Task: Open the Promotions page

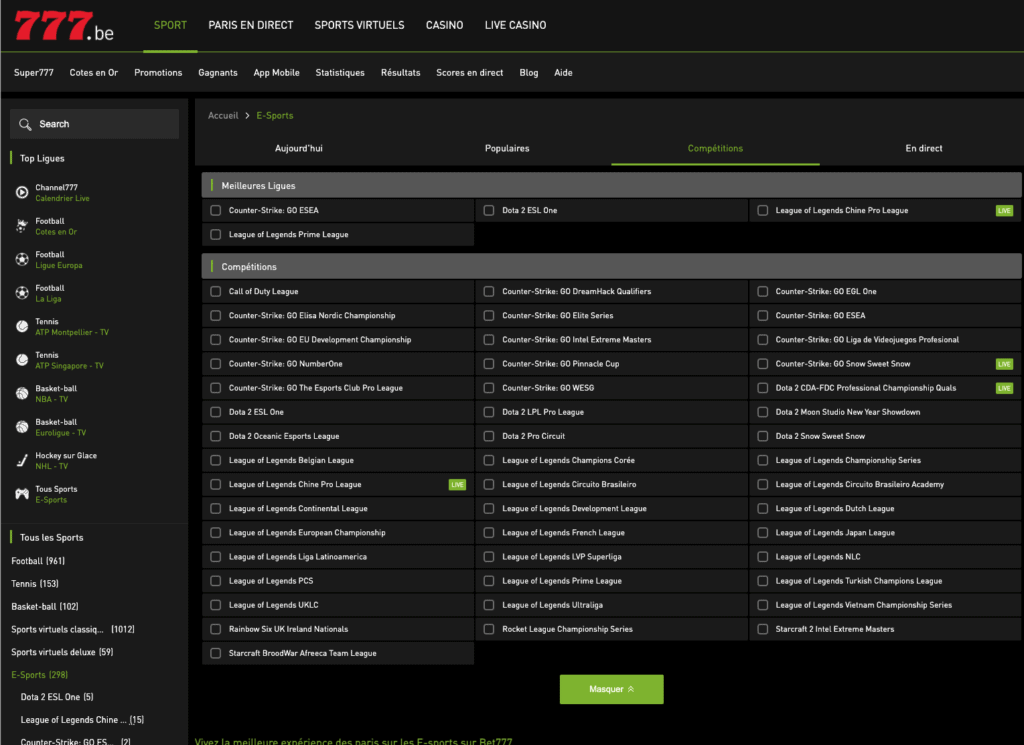Action: pyautogui.click(x=158, y=72)
